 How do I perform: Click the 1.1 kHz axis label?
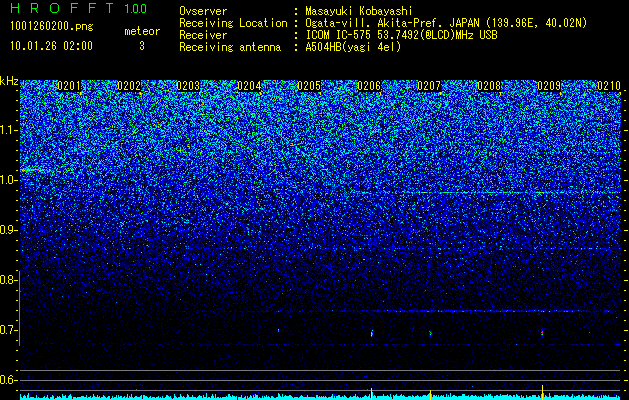(9, 130)
